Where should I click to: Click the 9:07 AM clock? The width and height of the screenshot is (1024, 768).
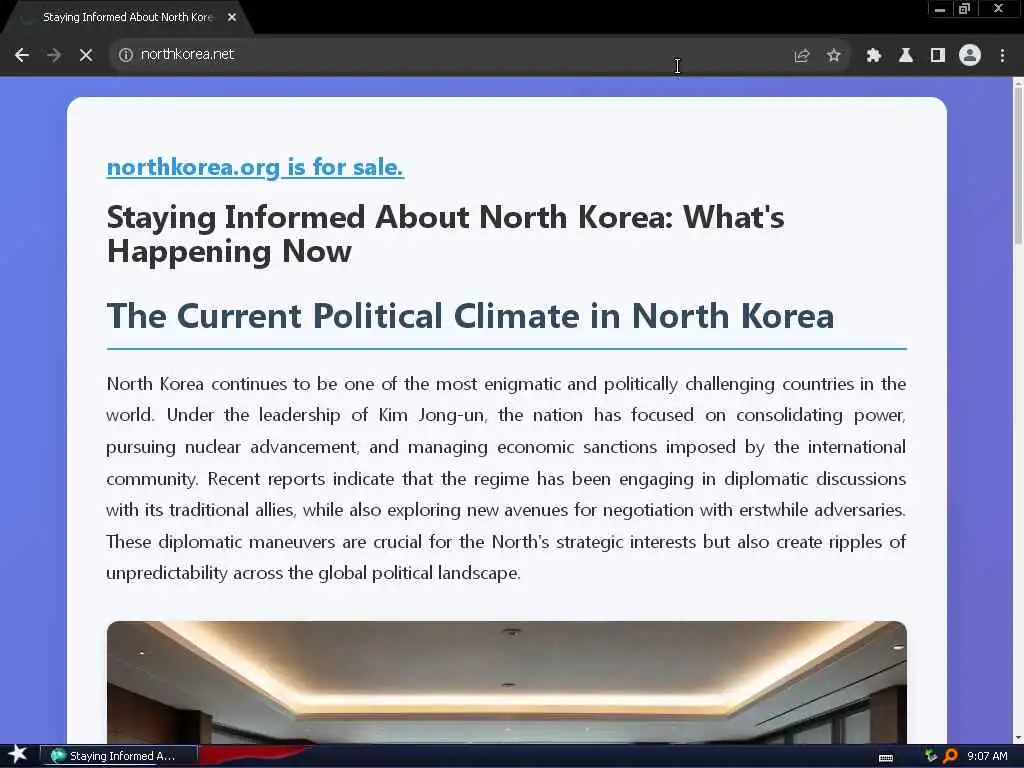[987, 756]
